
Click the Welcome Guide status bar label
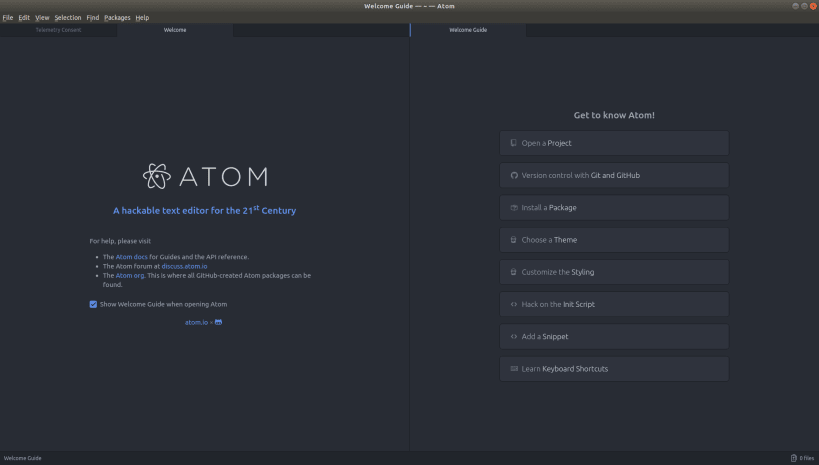click(22, 458)
